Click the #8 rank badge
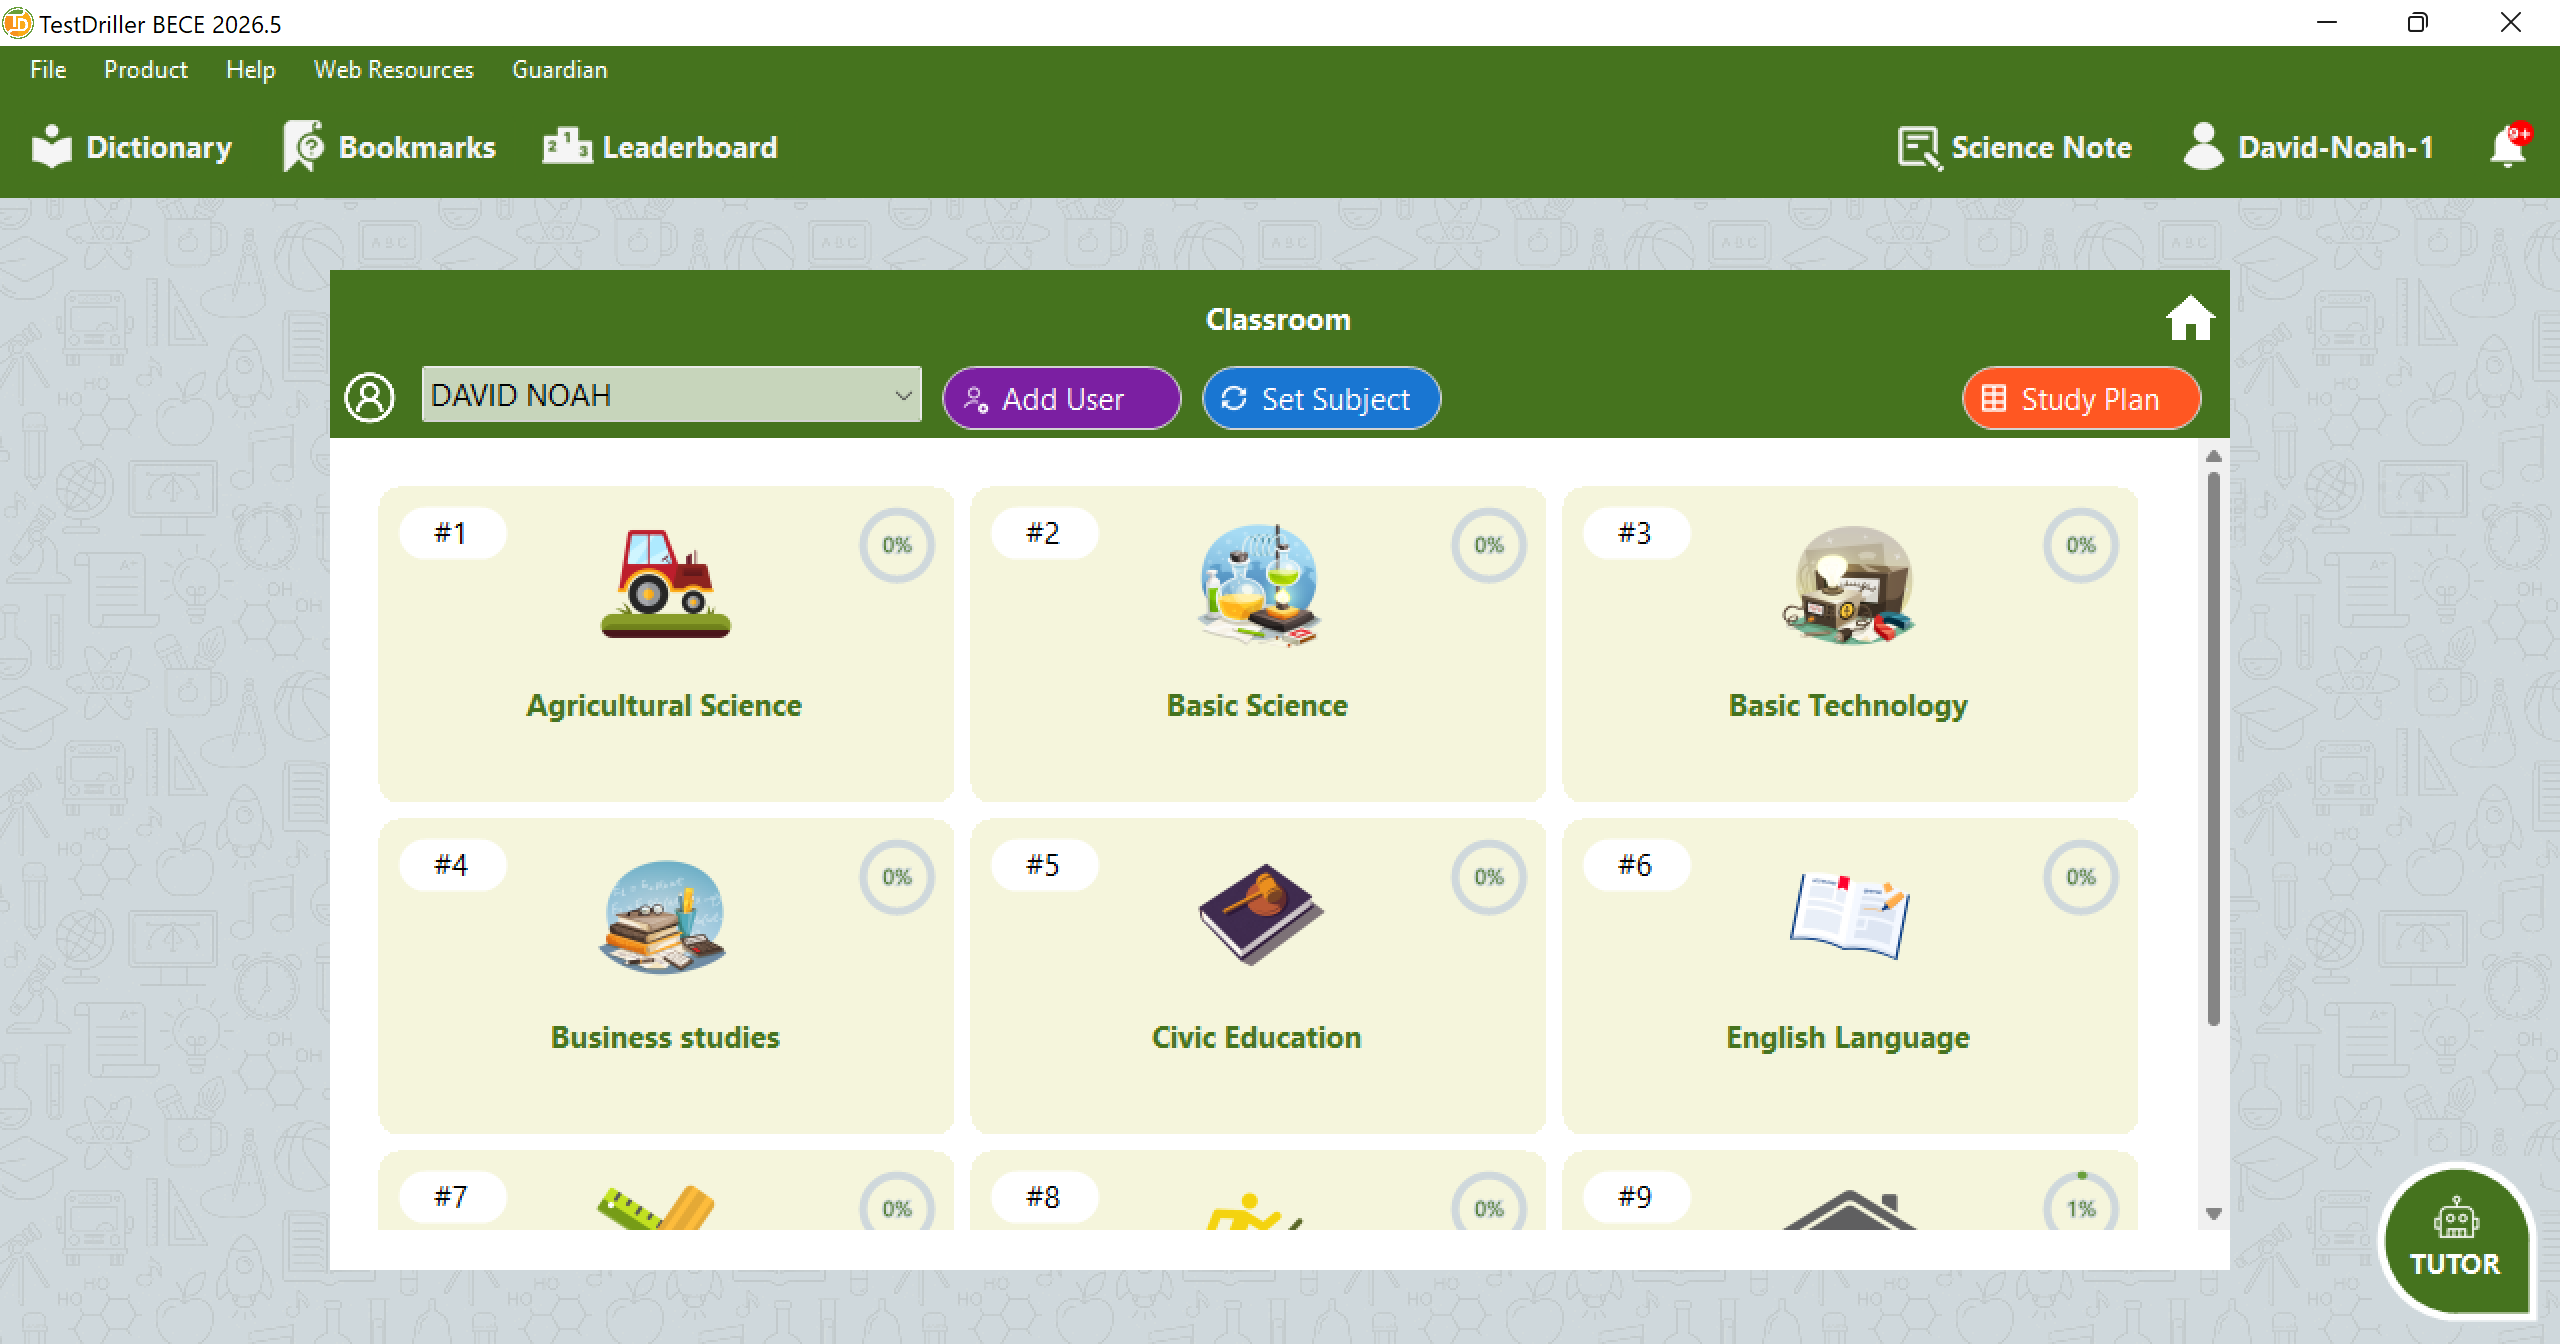 click(1044, 1197)
